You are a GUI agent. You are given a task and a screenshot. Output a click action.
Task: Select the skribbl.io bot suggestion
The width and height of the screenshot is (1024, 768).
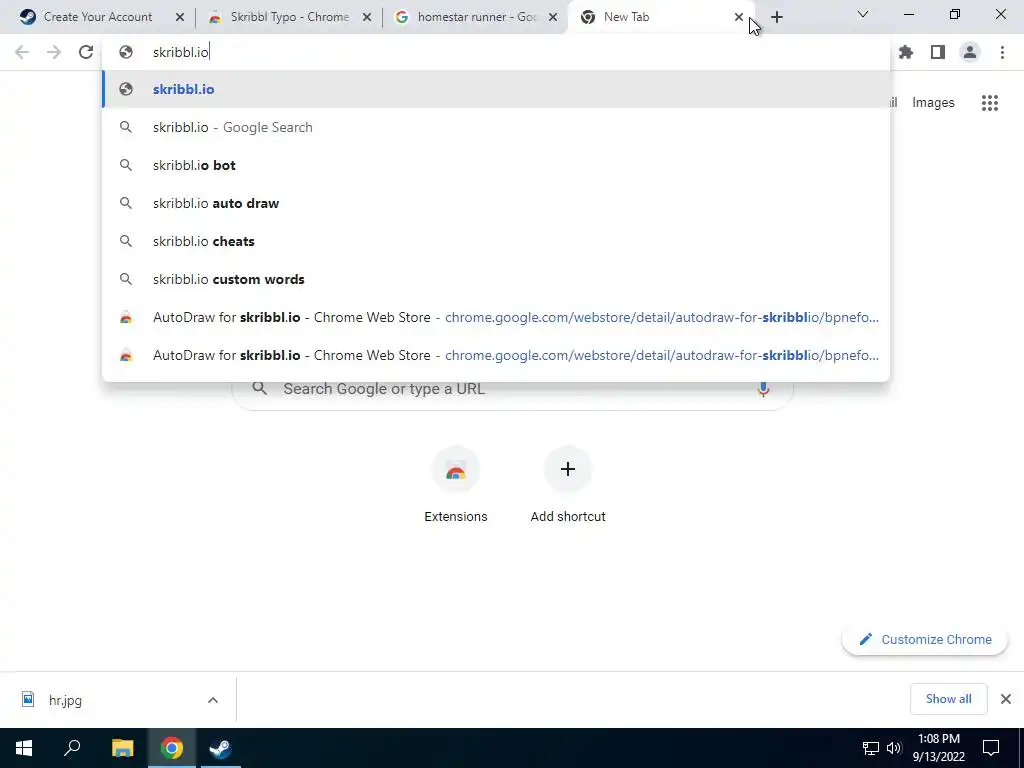pos(496,165)
